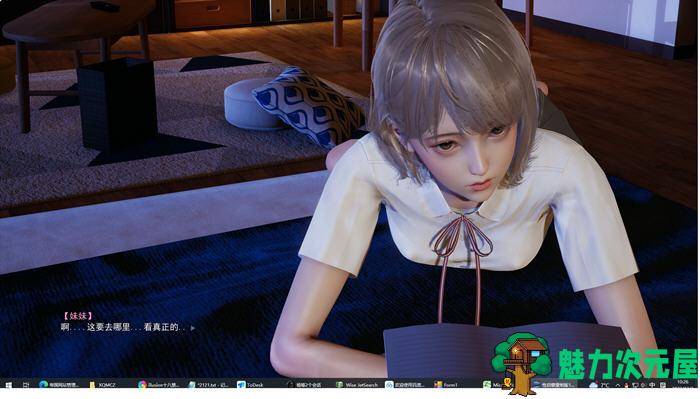Switch to the Form1 window
The height and width of the screenshot is (399, 700).
point(446,385)
